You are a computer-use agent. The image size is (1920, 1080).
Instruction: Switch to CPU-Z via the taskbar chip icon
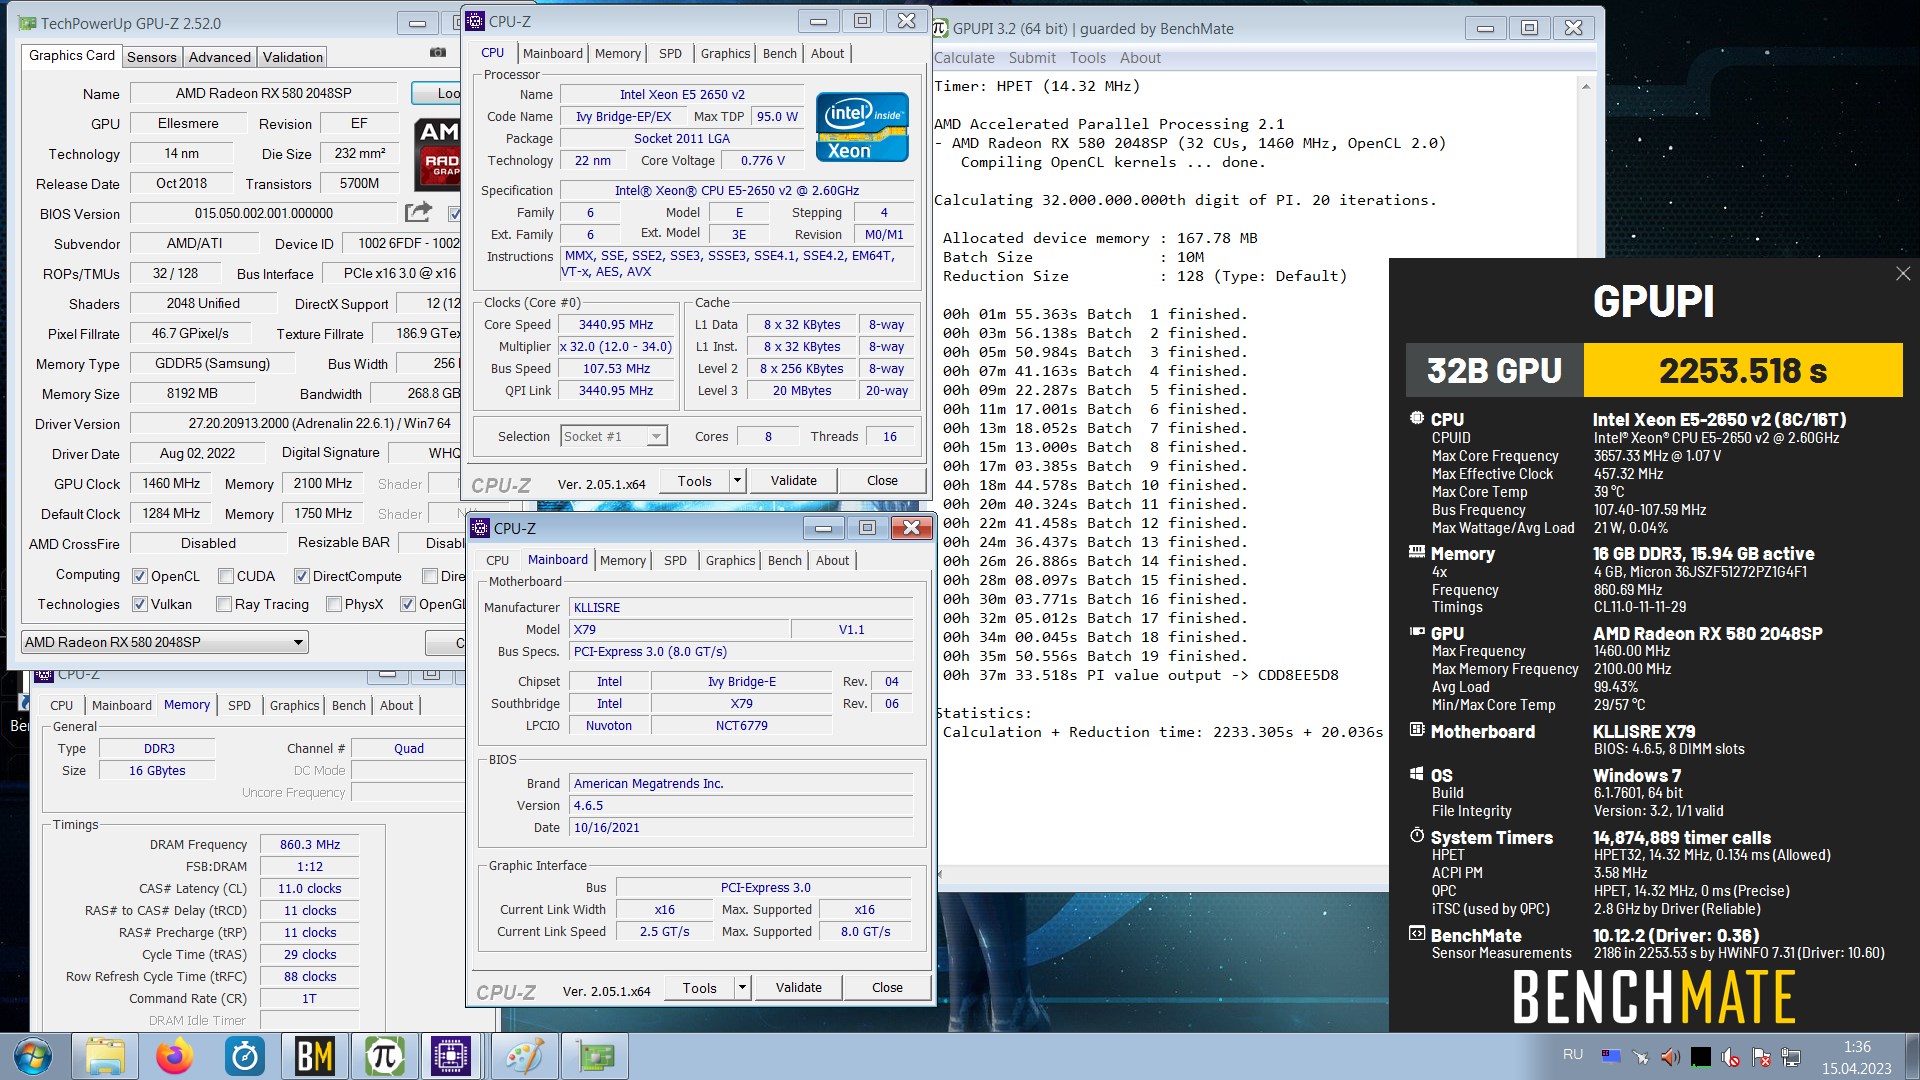(x=451, y=1057)
